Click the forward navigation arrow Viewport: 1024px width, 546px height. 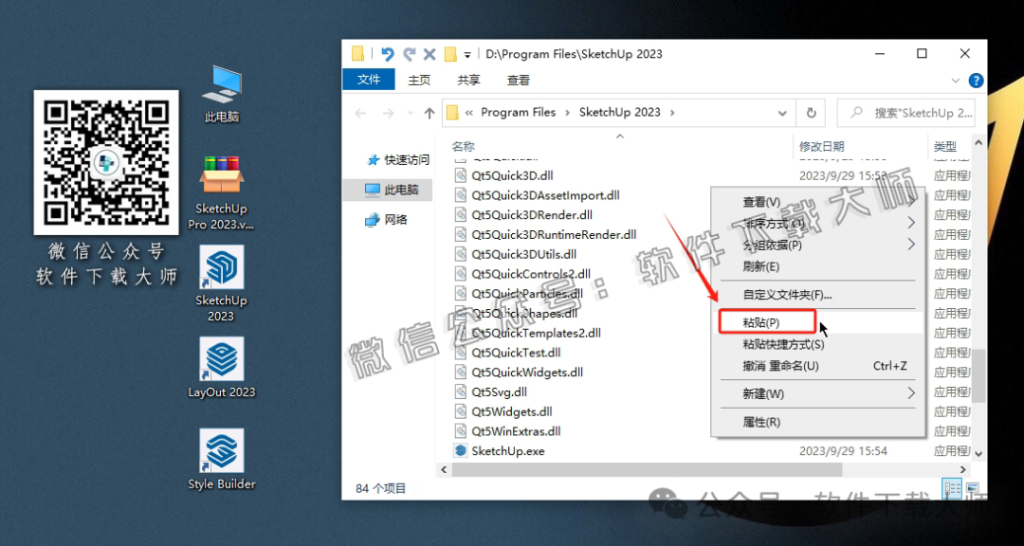point(388,113)
